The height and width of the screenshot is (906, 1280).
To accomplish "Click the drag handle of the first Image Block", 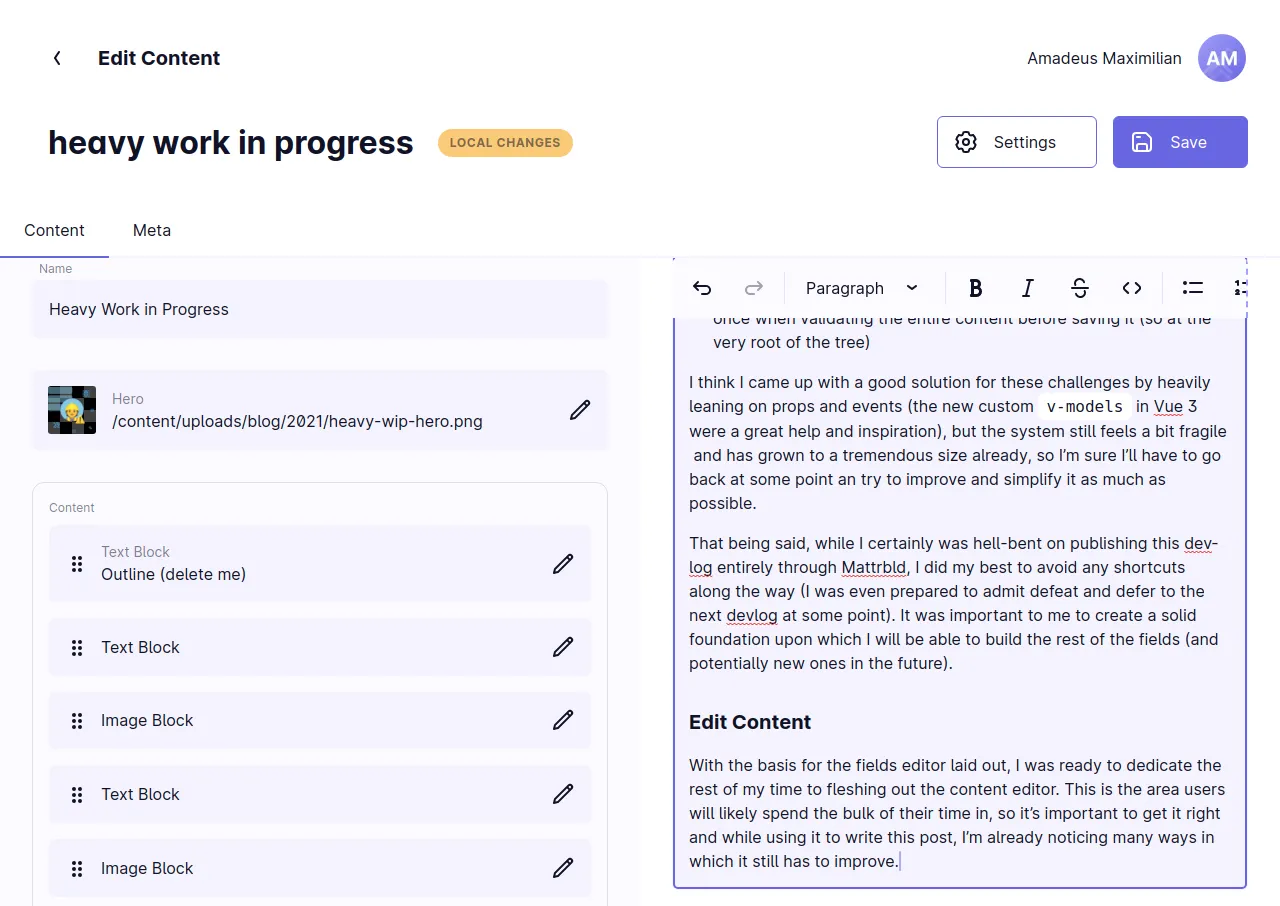I will (x=76, y=720).
